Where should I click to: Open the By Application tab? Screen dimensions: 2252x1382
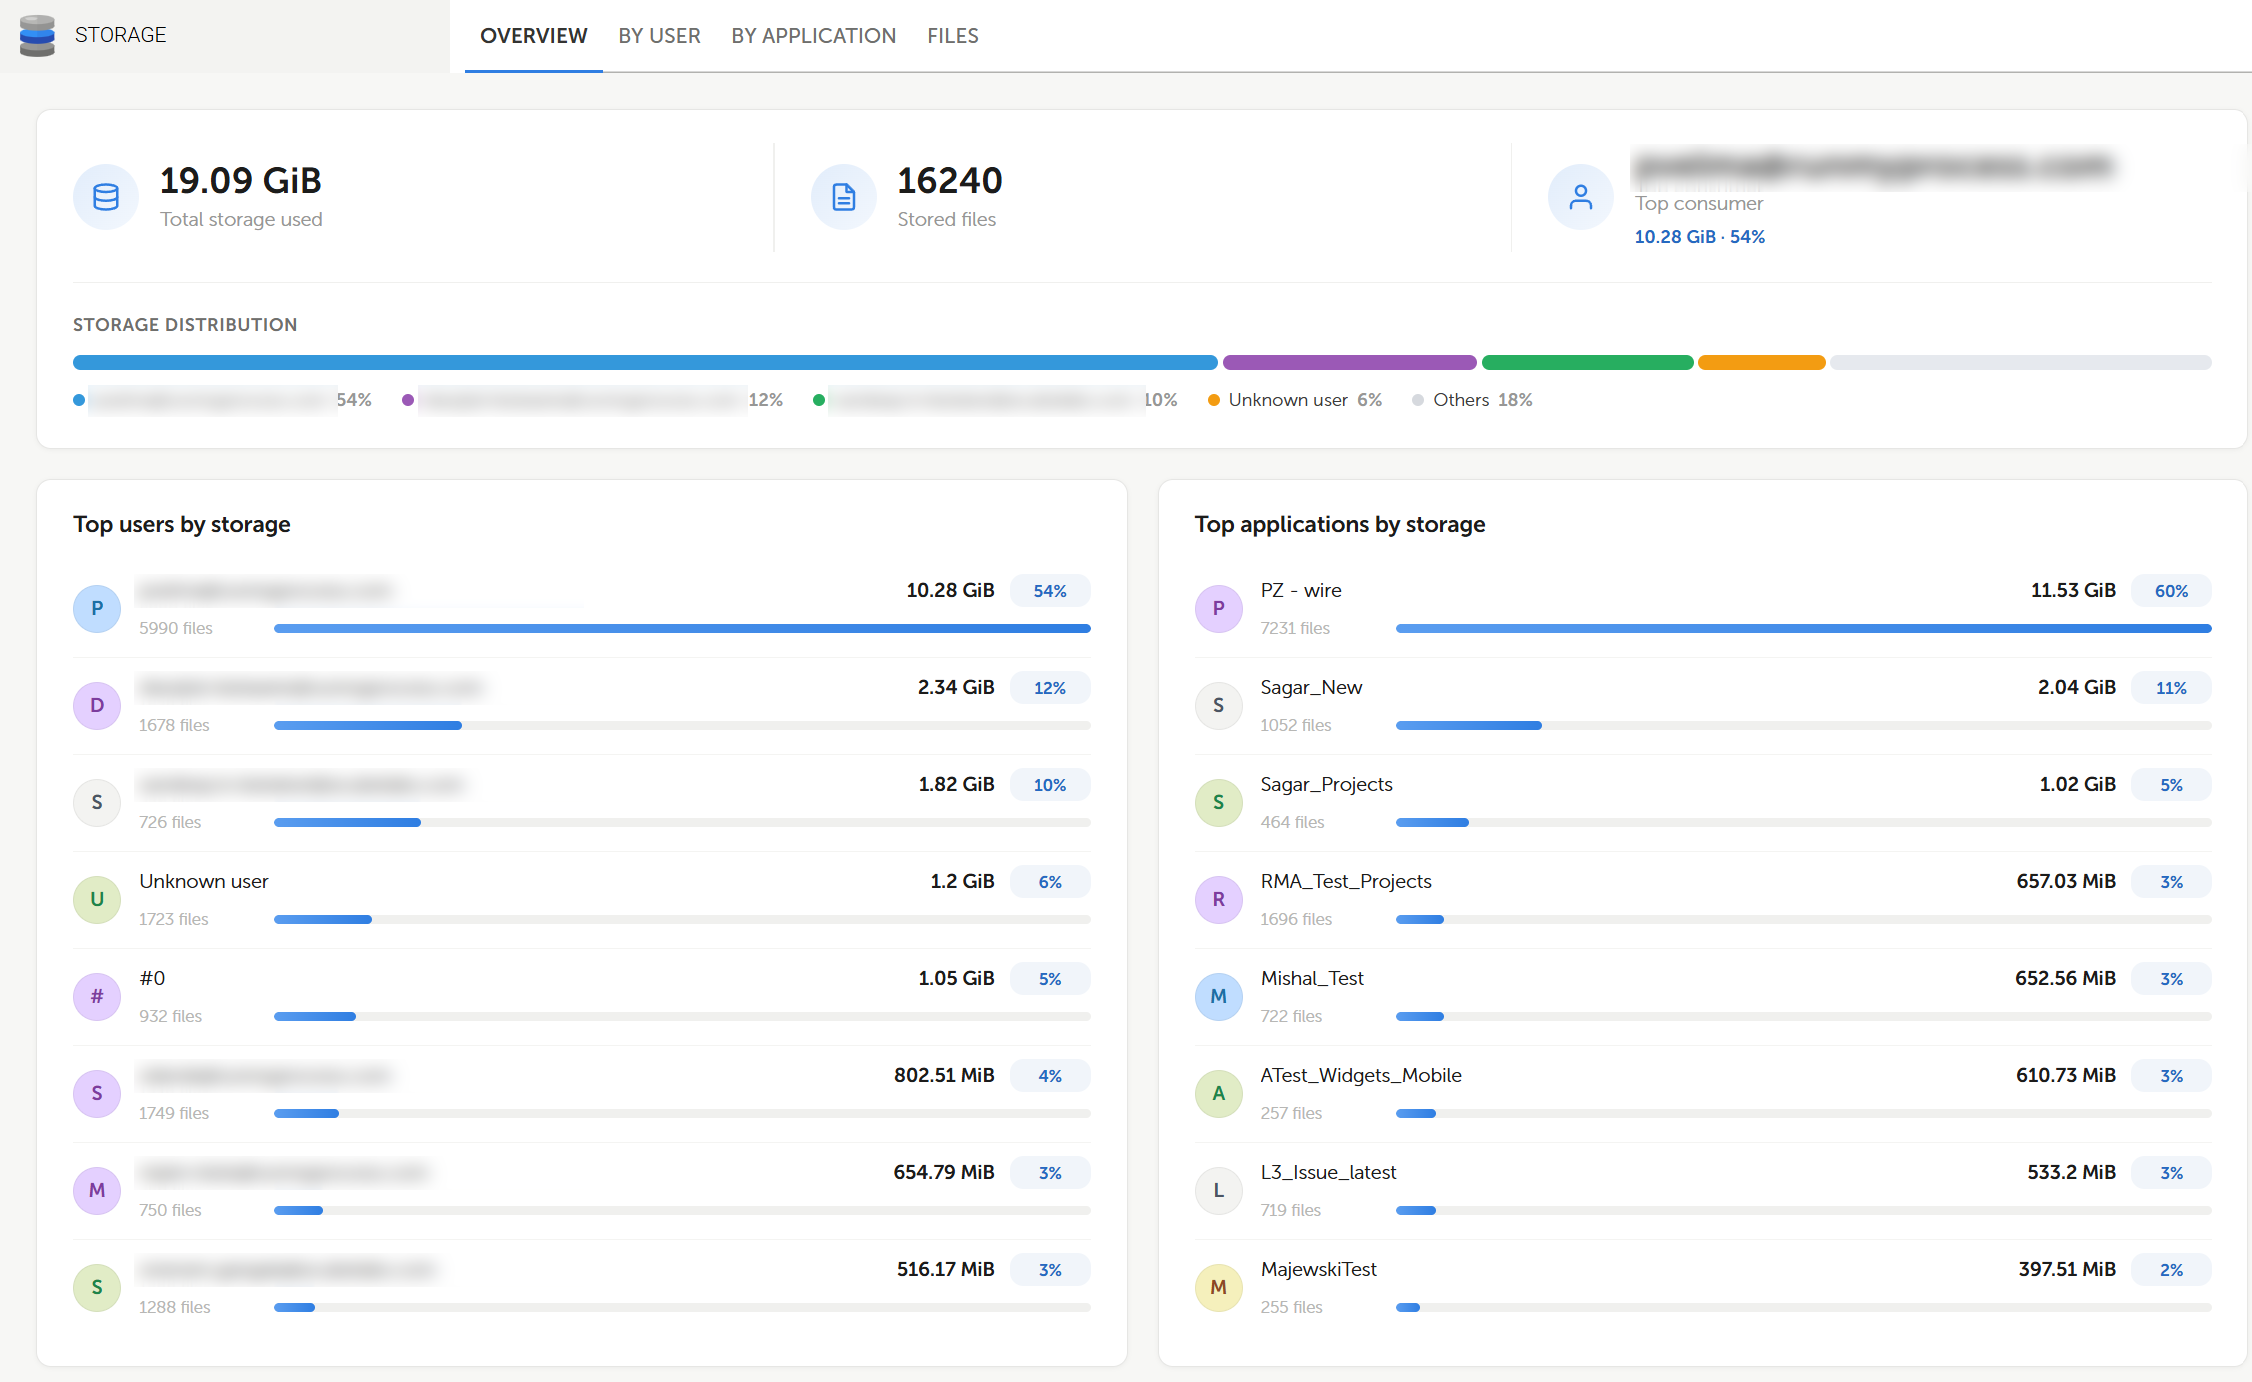tap(813, 36)
